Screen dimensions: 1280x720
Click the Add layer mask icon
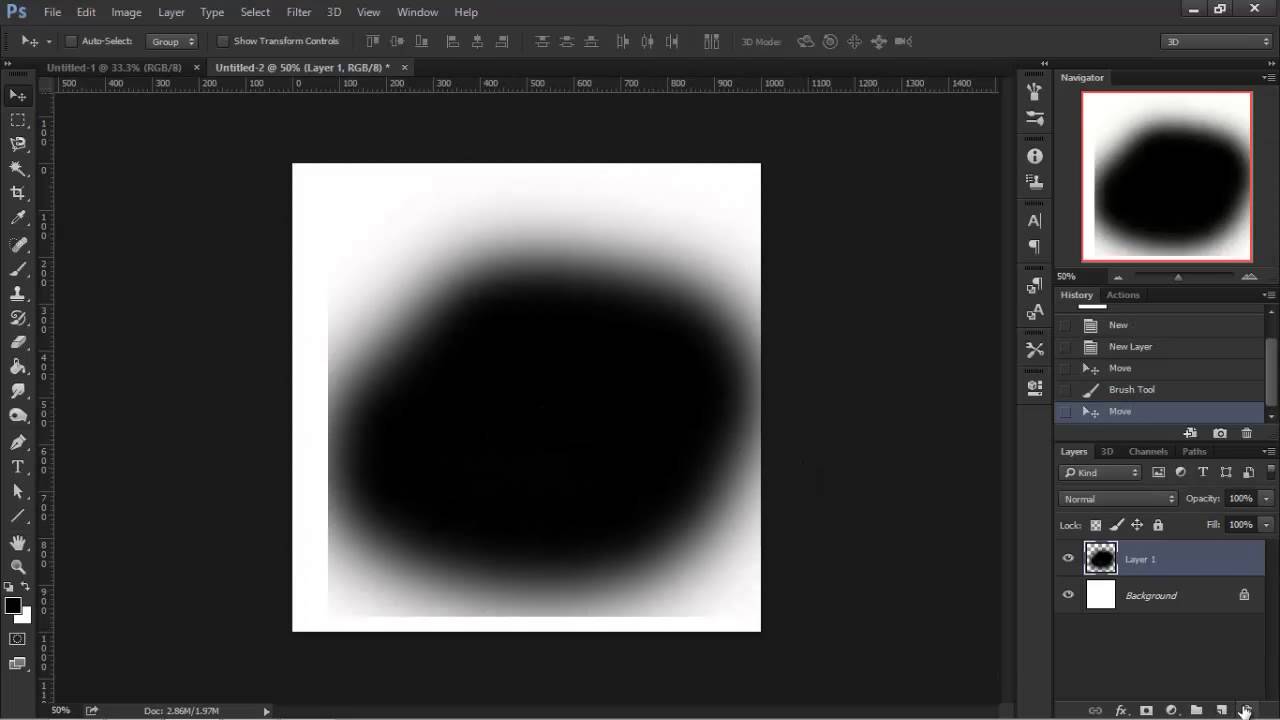(1146, 710)
